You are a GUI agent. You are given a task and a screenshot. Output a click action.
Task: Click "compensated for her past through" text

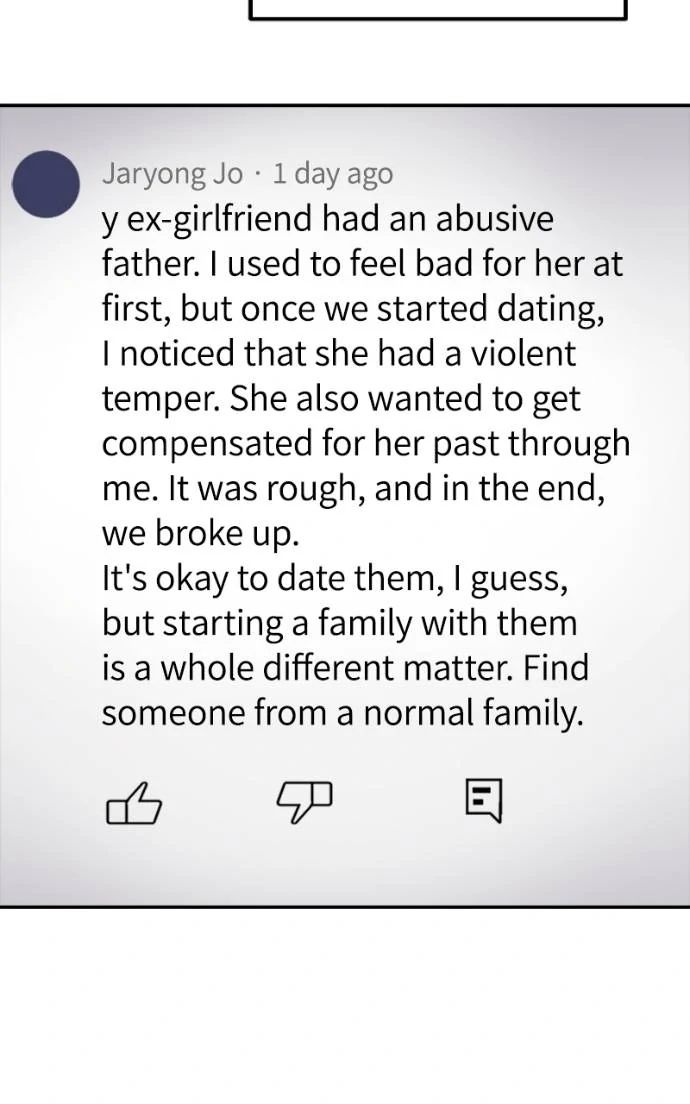click(366, 443)
